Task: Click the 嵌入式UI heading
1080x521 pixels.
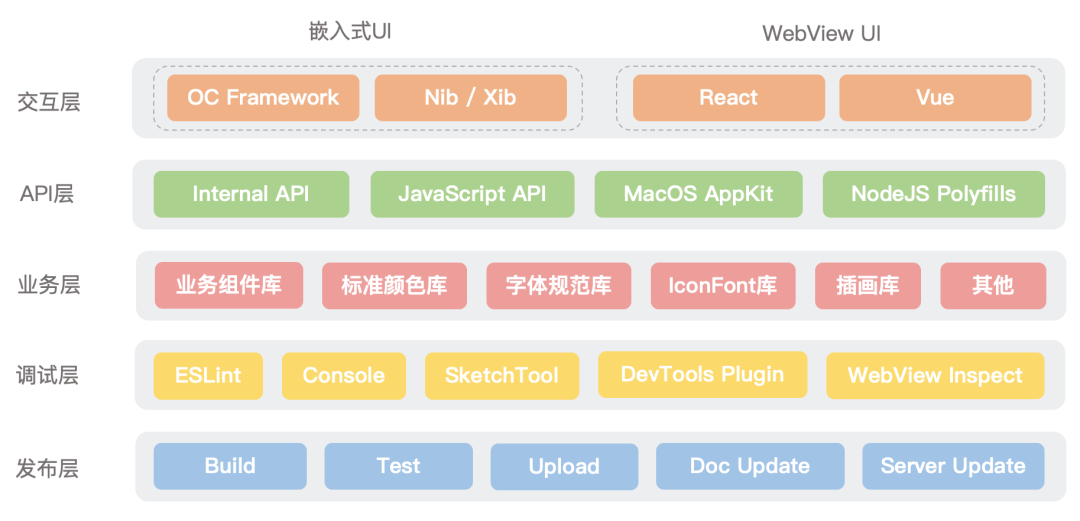Action: click(x=351, y=32)
